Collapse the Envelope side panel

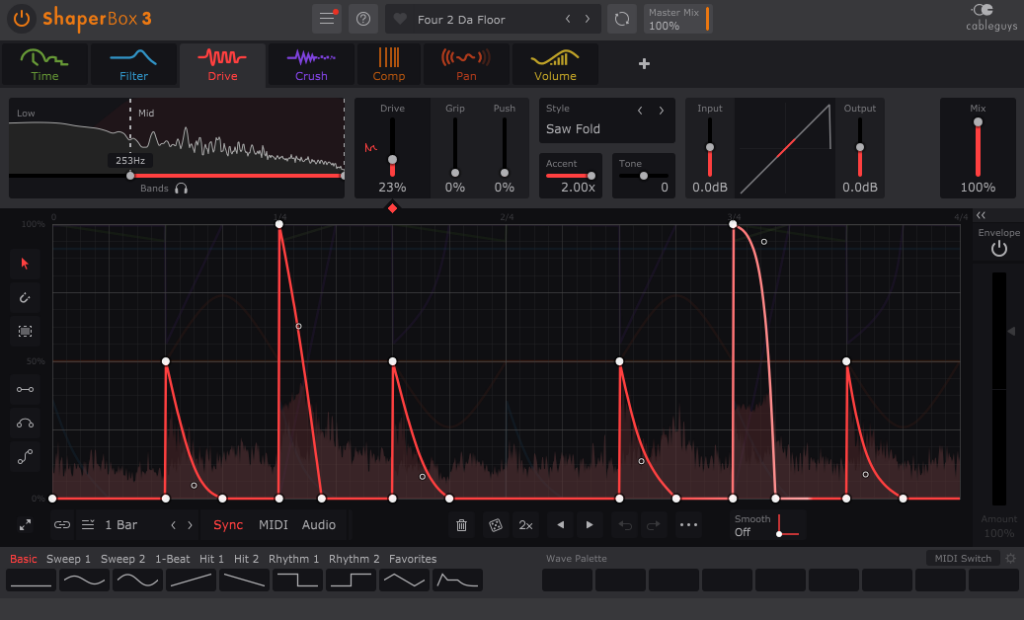(981, 215)
